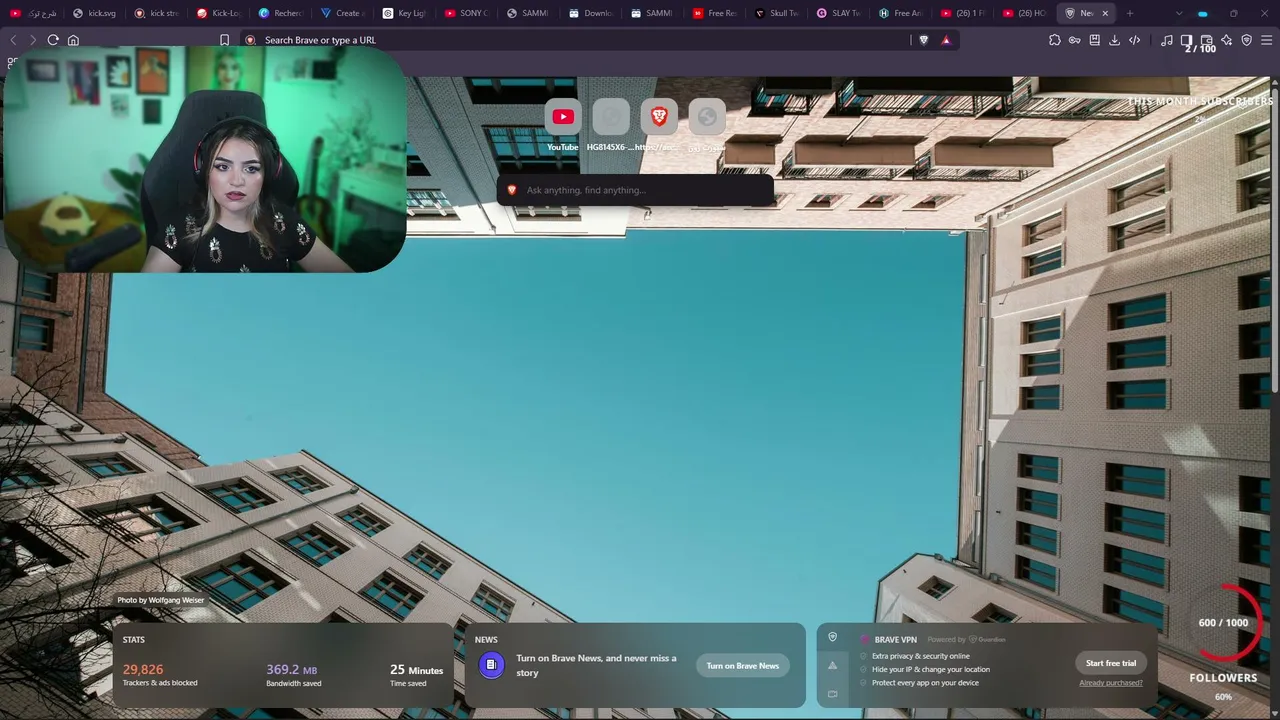Open the password key icon in toolbar
1280x720 pixels.
point(1075,40)
